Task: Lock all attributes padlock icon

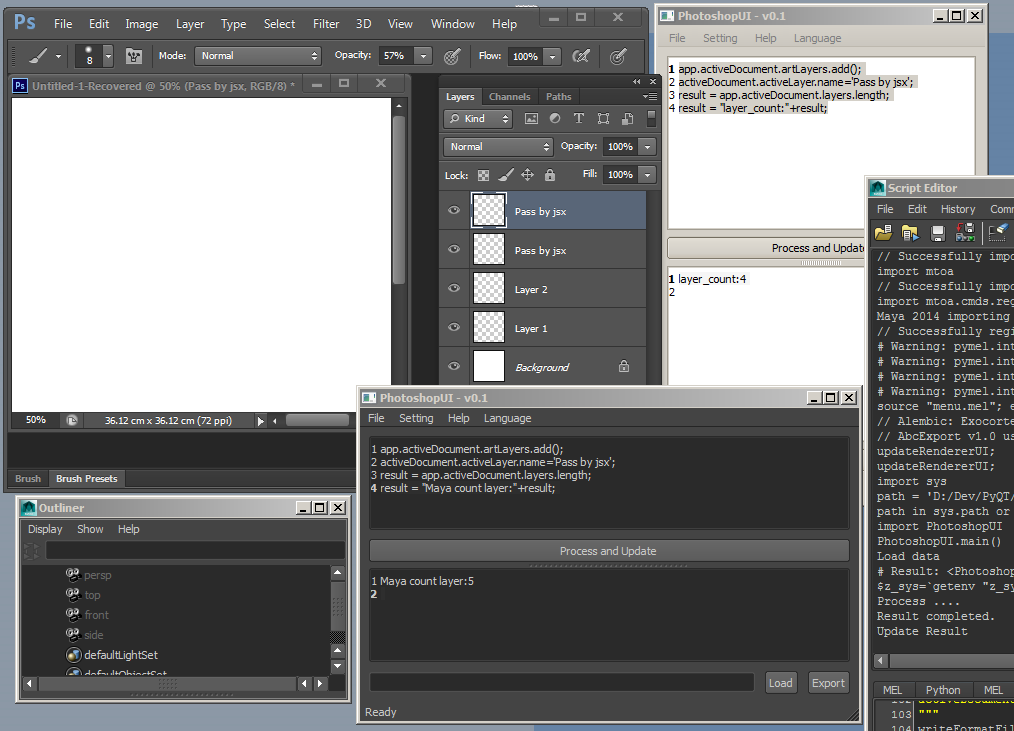Action: pos(550,175)
